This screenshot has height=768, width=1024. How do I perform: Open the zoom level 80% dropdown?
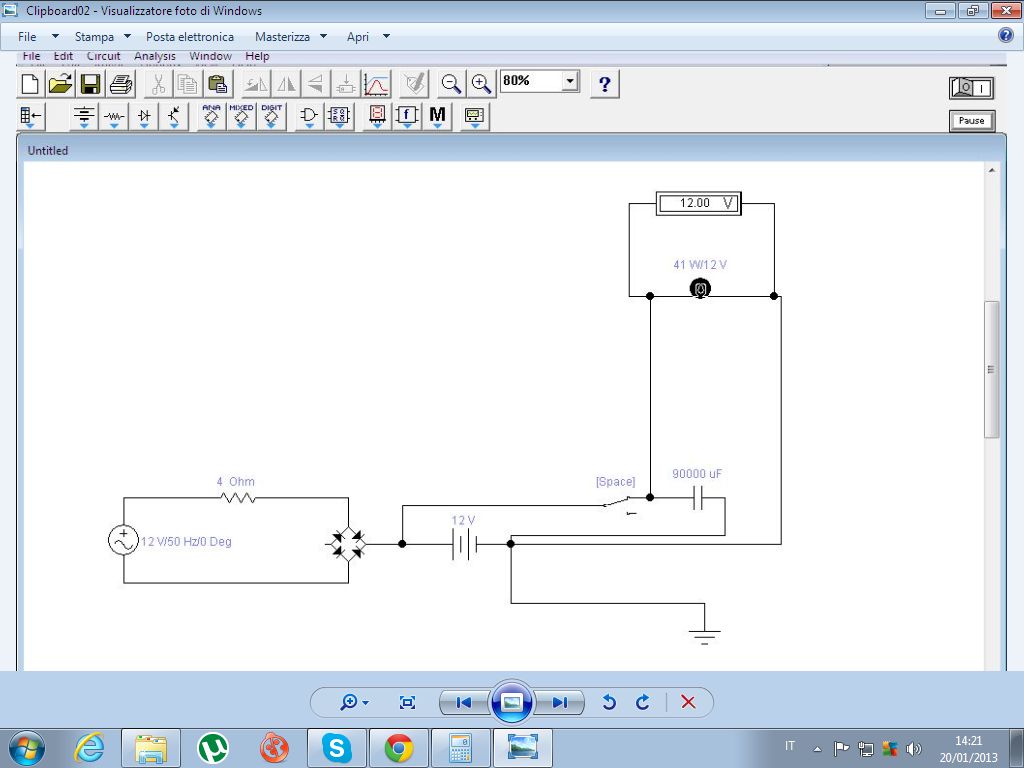pyautogui.click(x=570, y=81)
